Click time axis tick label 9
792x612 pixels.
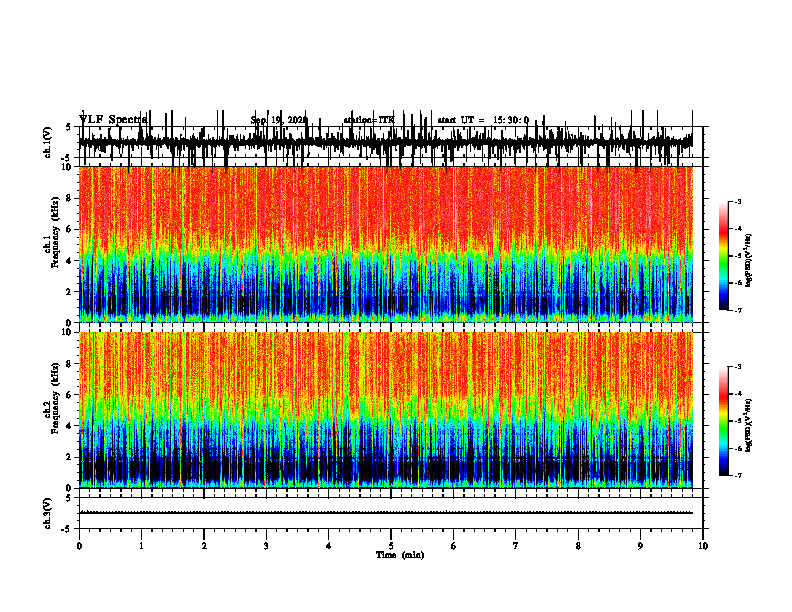640,546
